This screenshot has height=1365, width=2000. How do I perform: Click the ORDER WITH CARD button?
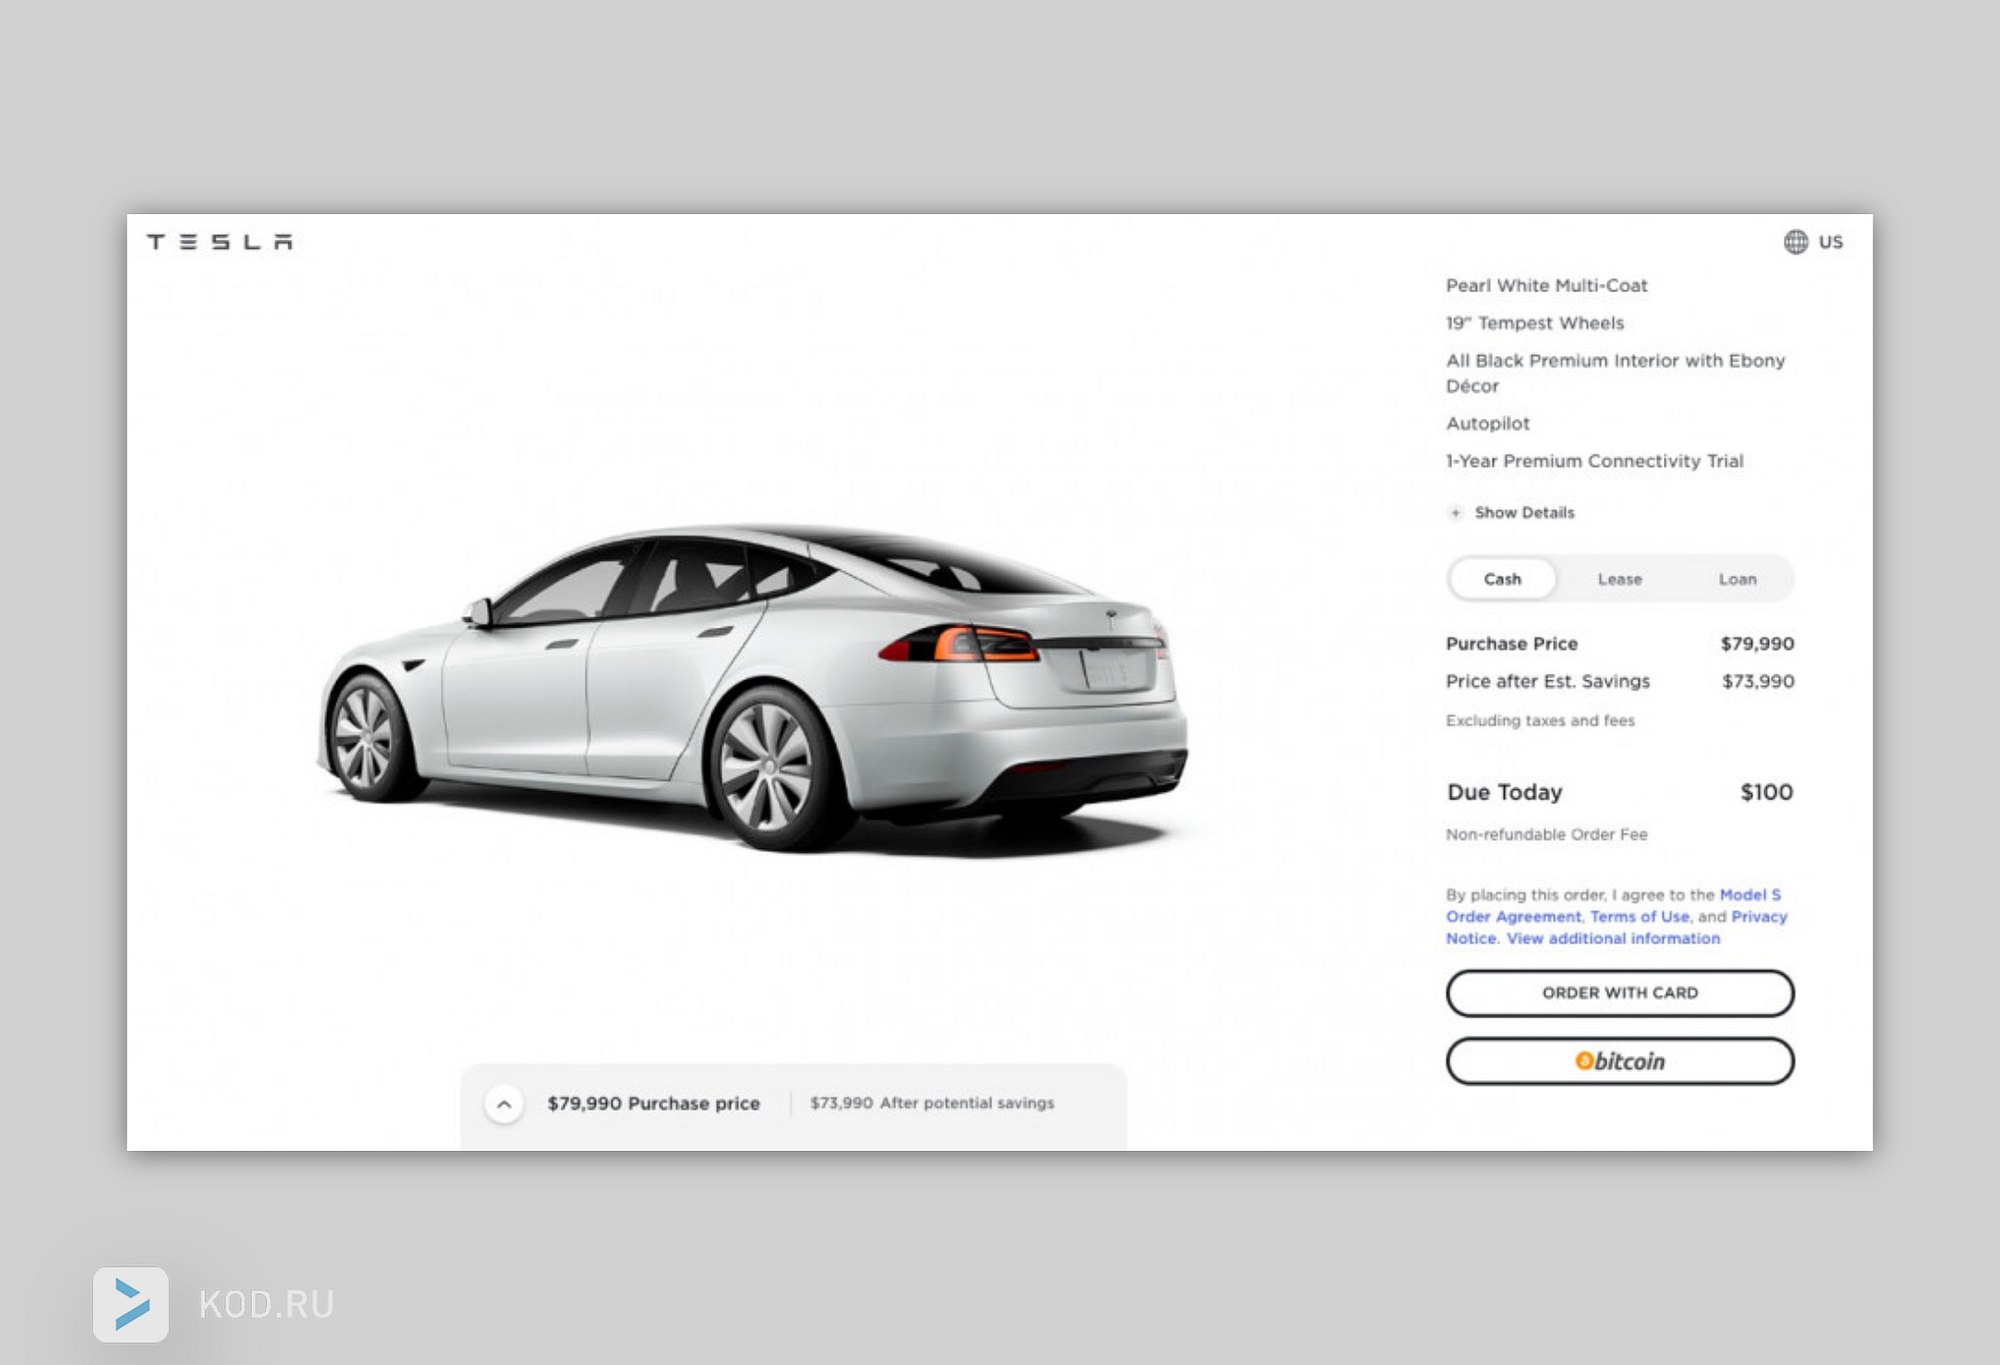1620,993
